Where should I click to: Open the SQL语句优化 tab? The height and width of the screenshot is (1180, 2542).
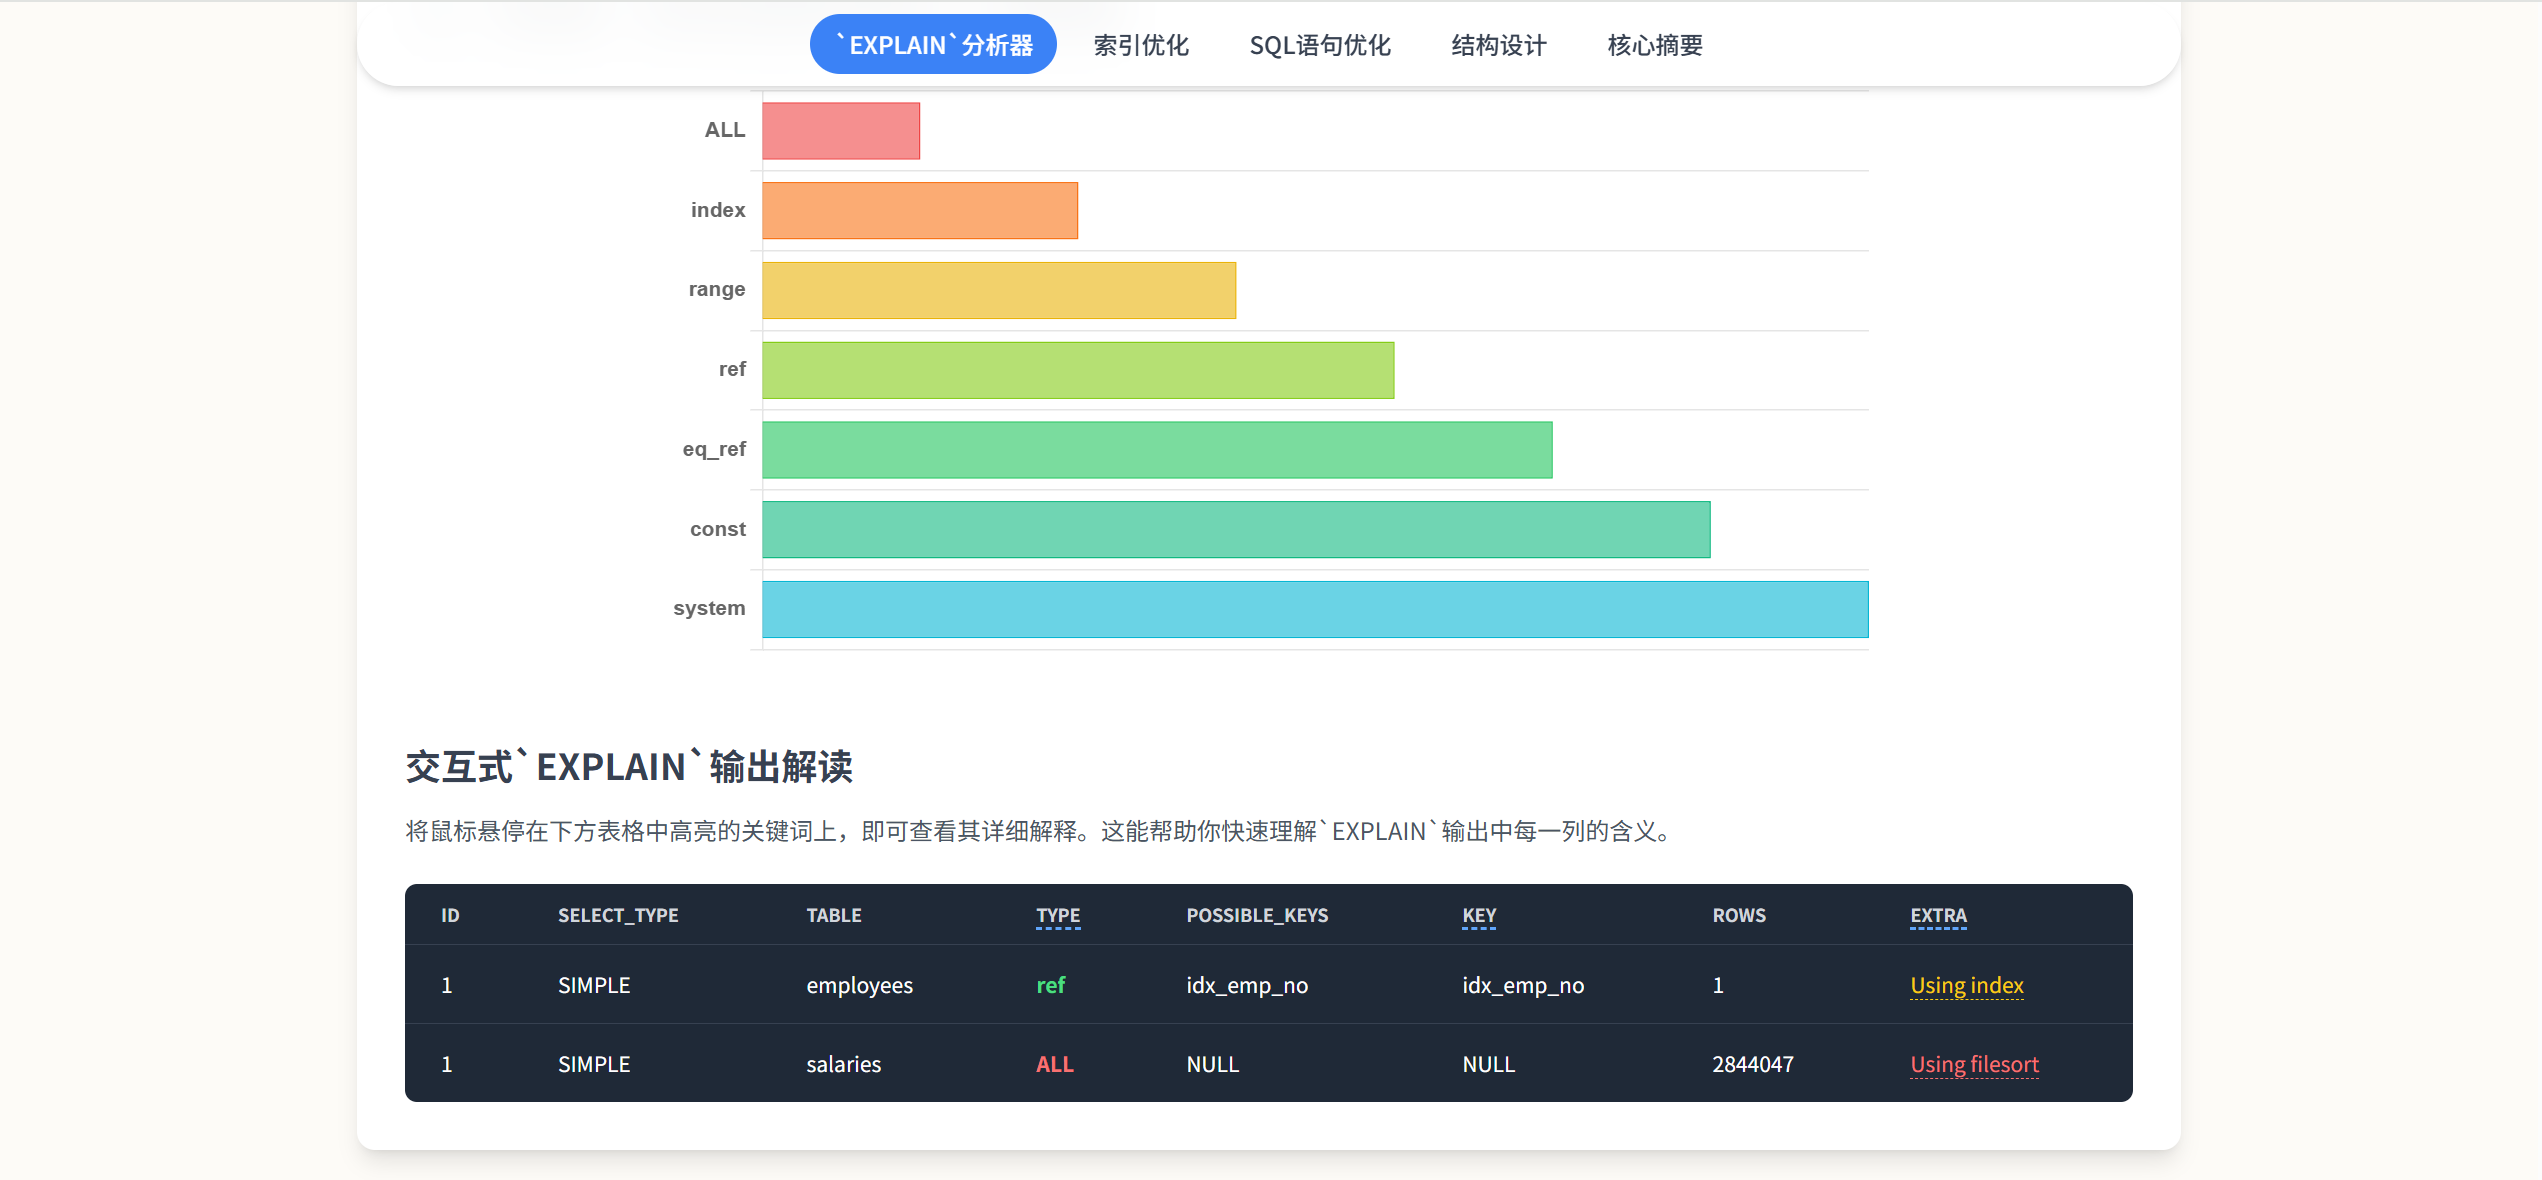coord(1319,45)
